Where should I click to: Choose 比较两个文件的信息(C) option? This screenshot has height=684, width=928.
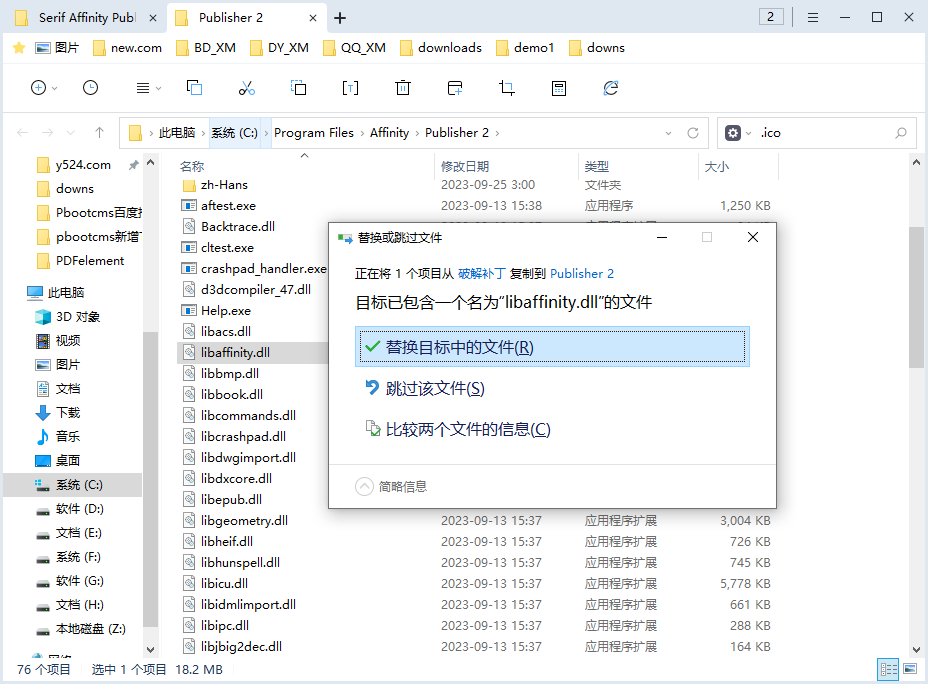(x=552, y=429)
